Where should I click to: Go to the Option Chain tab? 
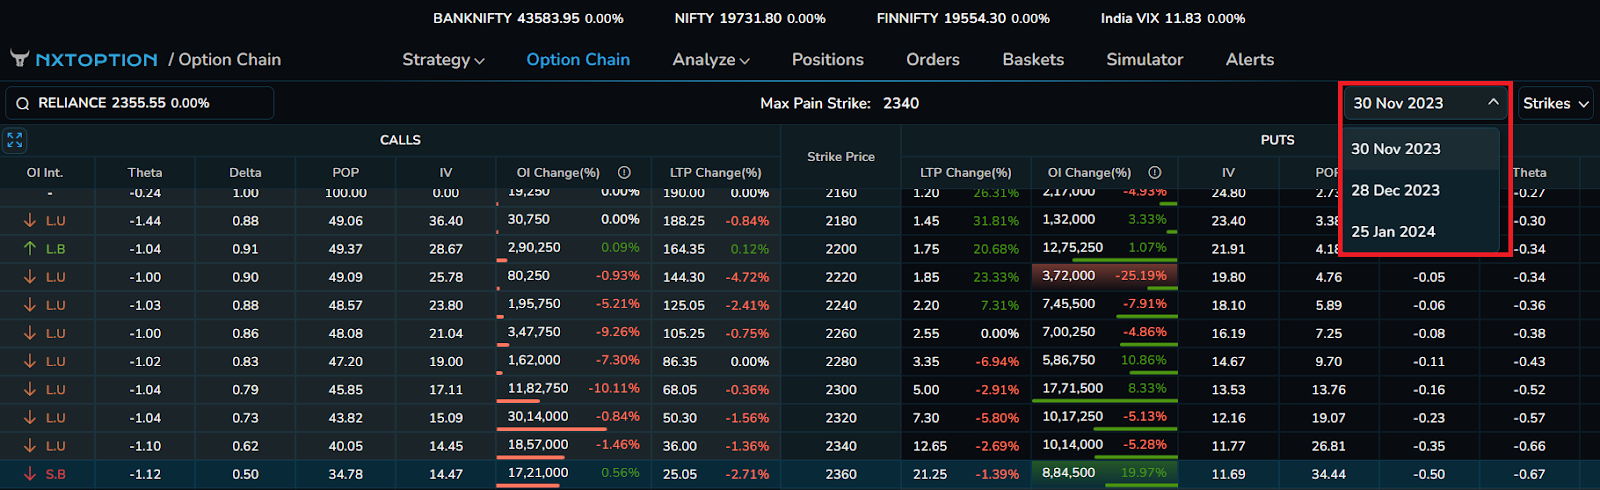coord(578,60)
